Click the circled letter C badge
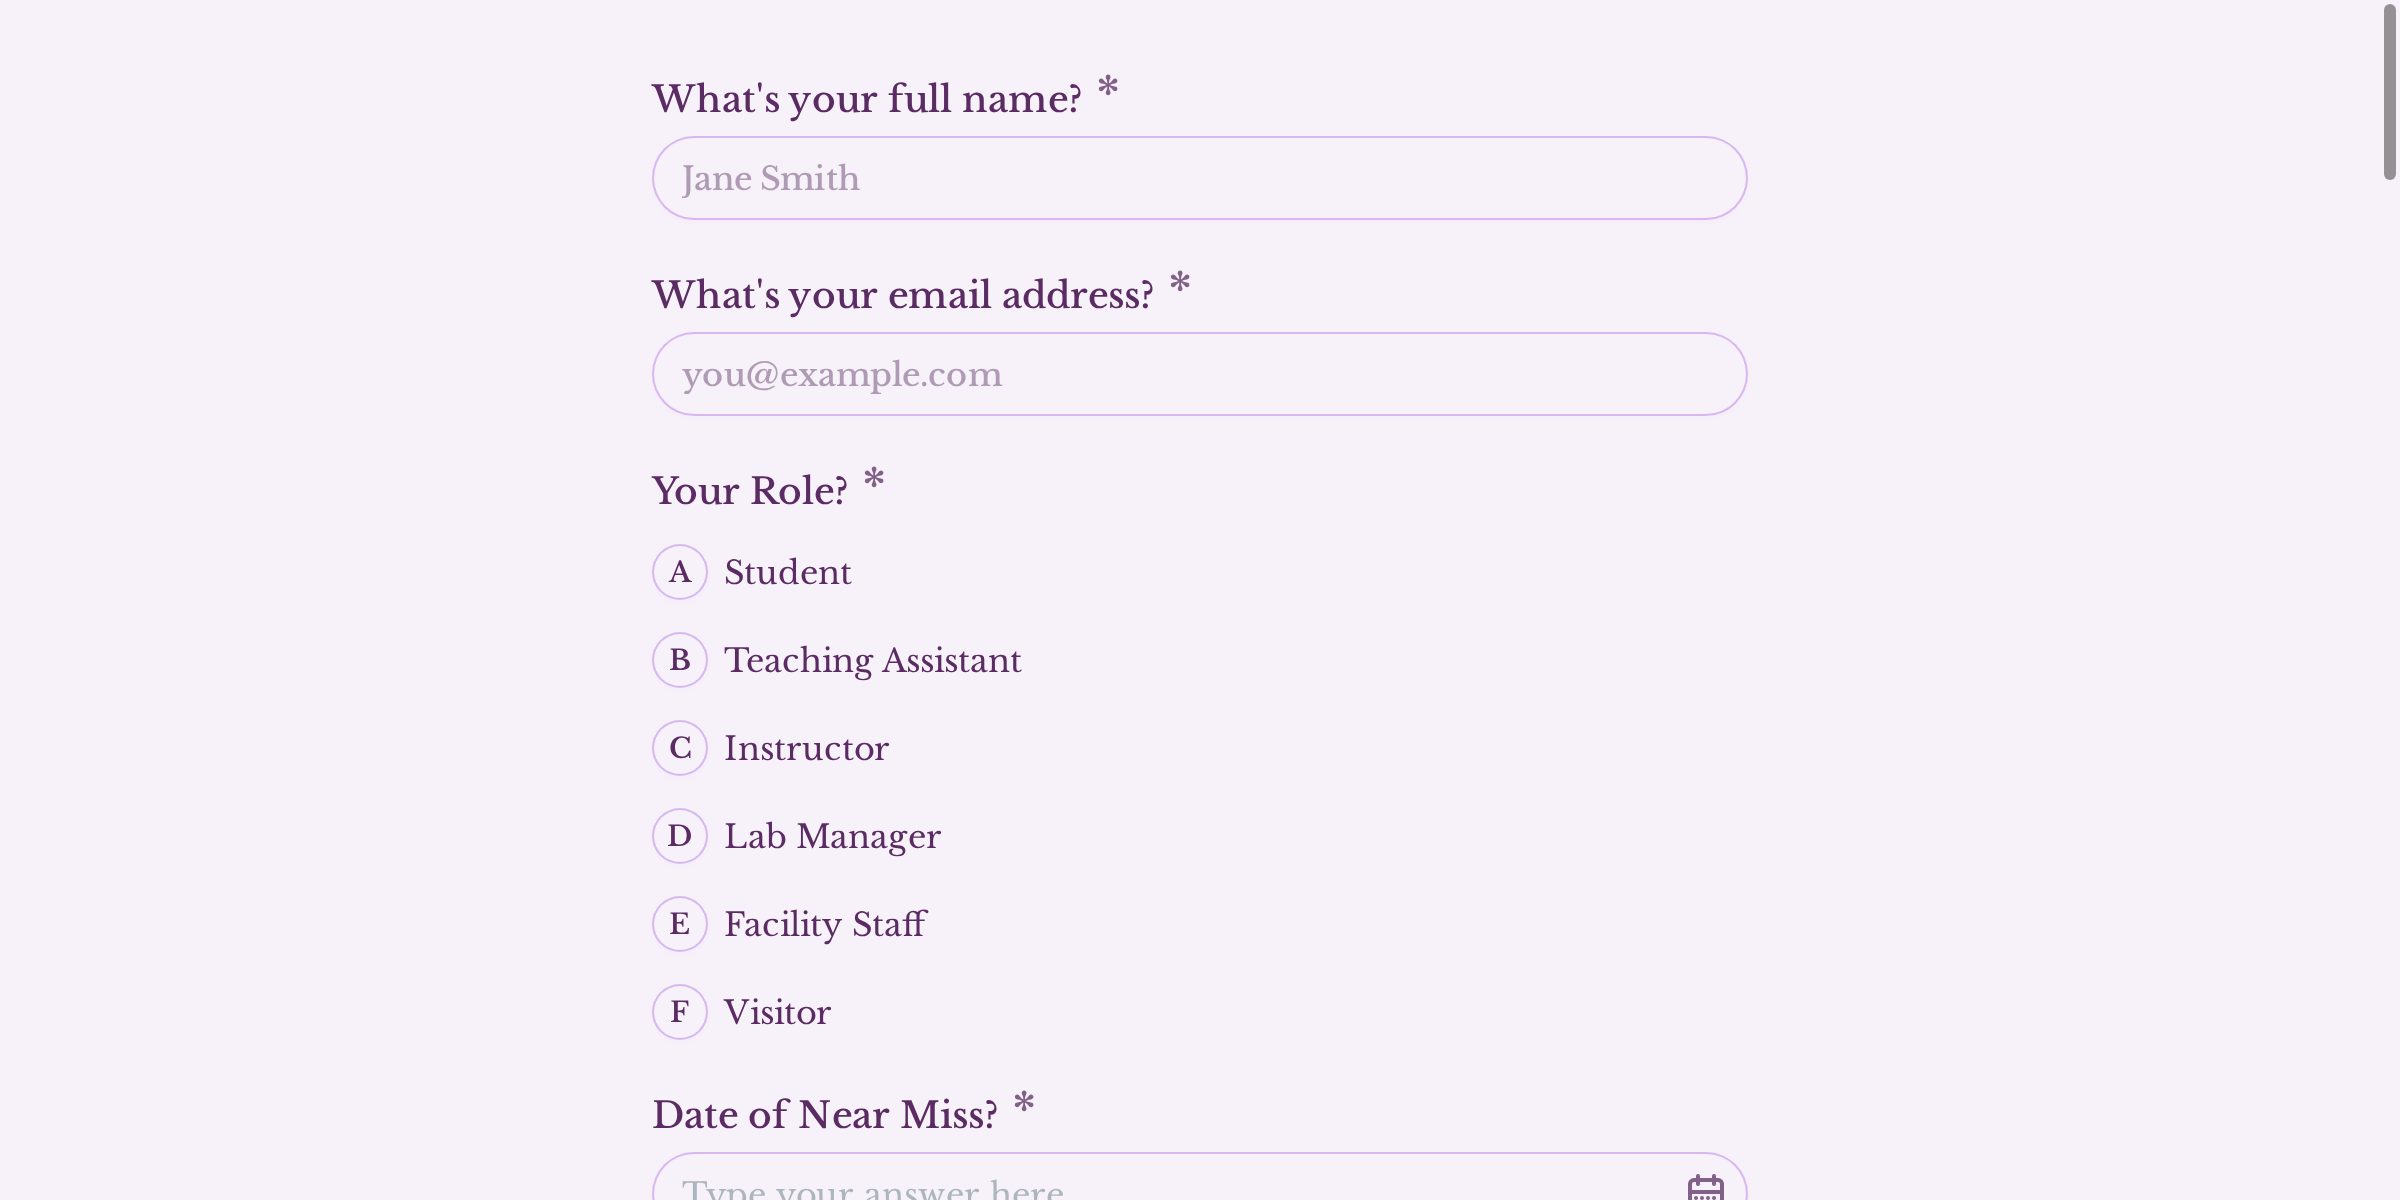The height and width of the screenshot is (1200, 2400). pyautogui.click(x=680, y=748)
